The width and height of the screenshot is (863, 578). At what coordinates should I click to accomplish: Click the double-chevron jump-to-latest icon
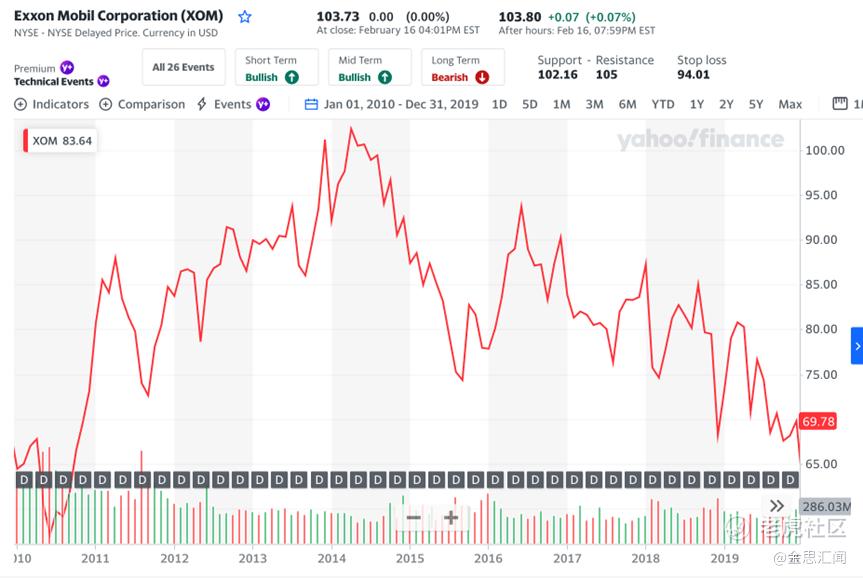pyautogui.click(x=777, y=506)
